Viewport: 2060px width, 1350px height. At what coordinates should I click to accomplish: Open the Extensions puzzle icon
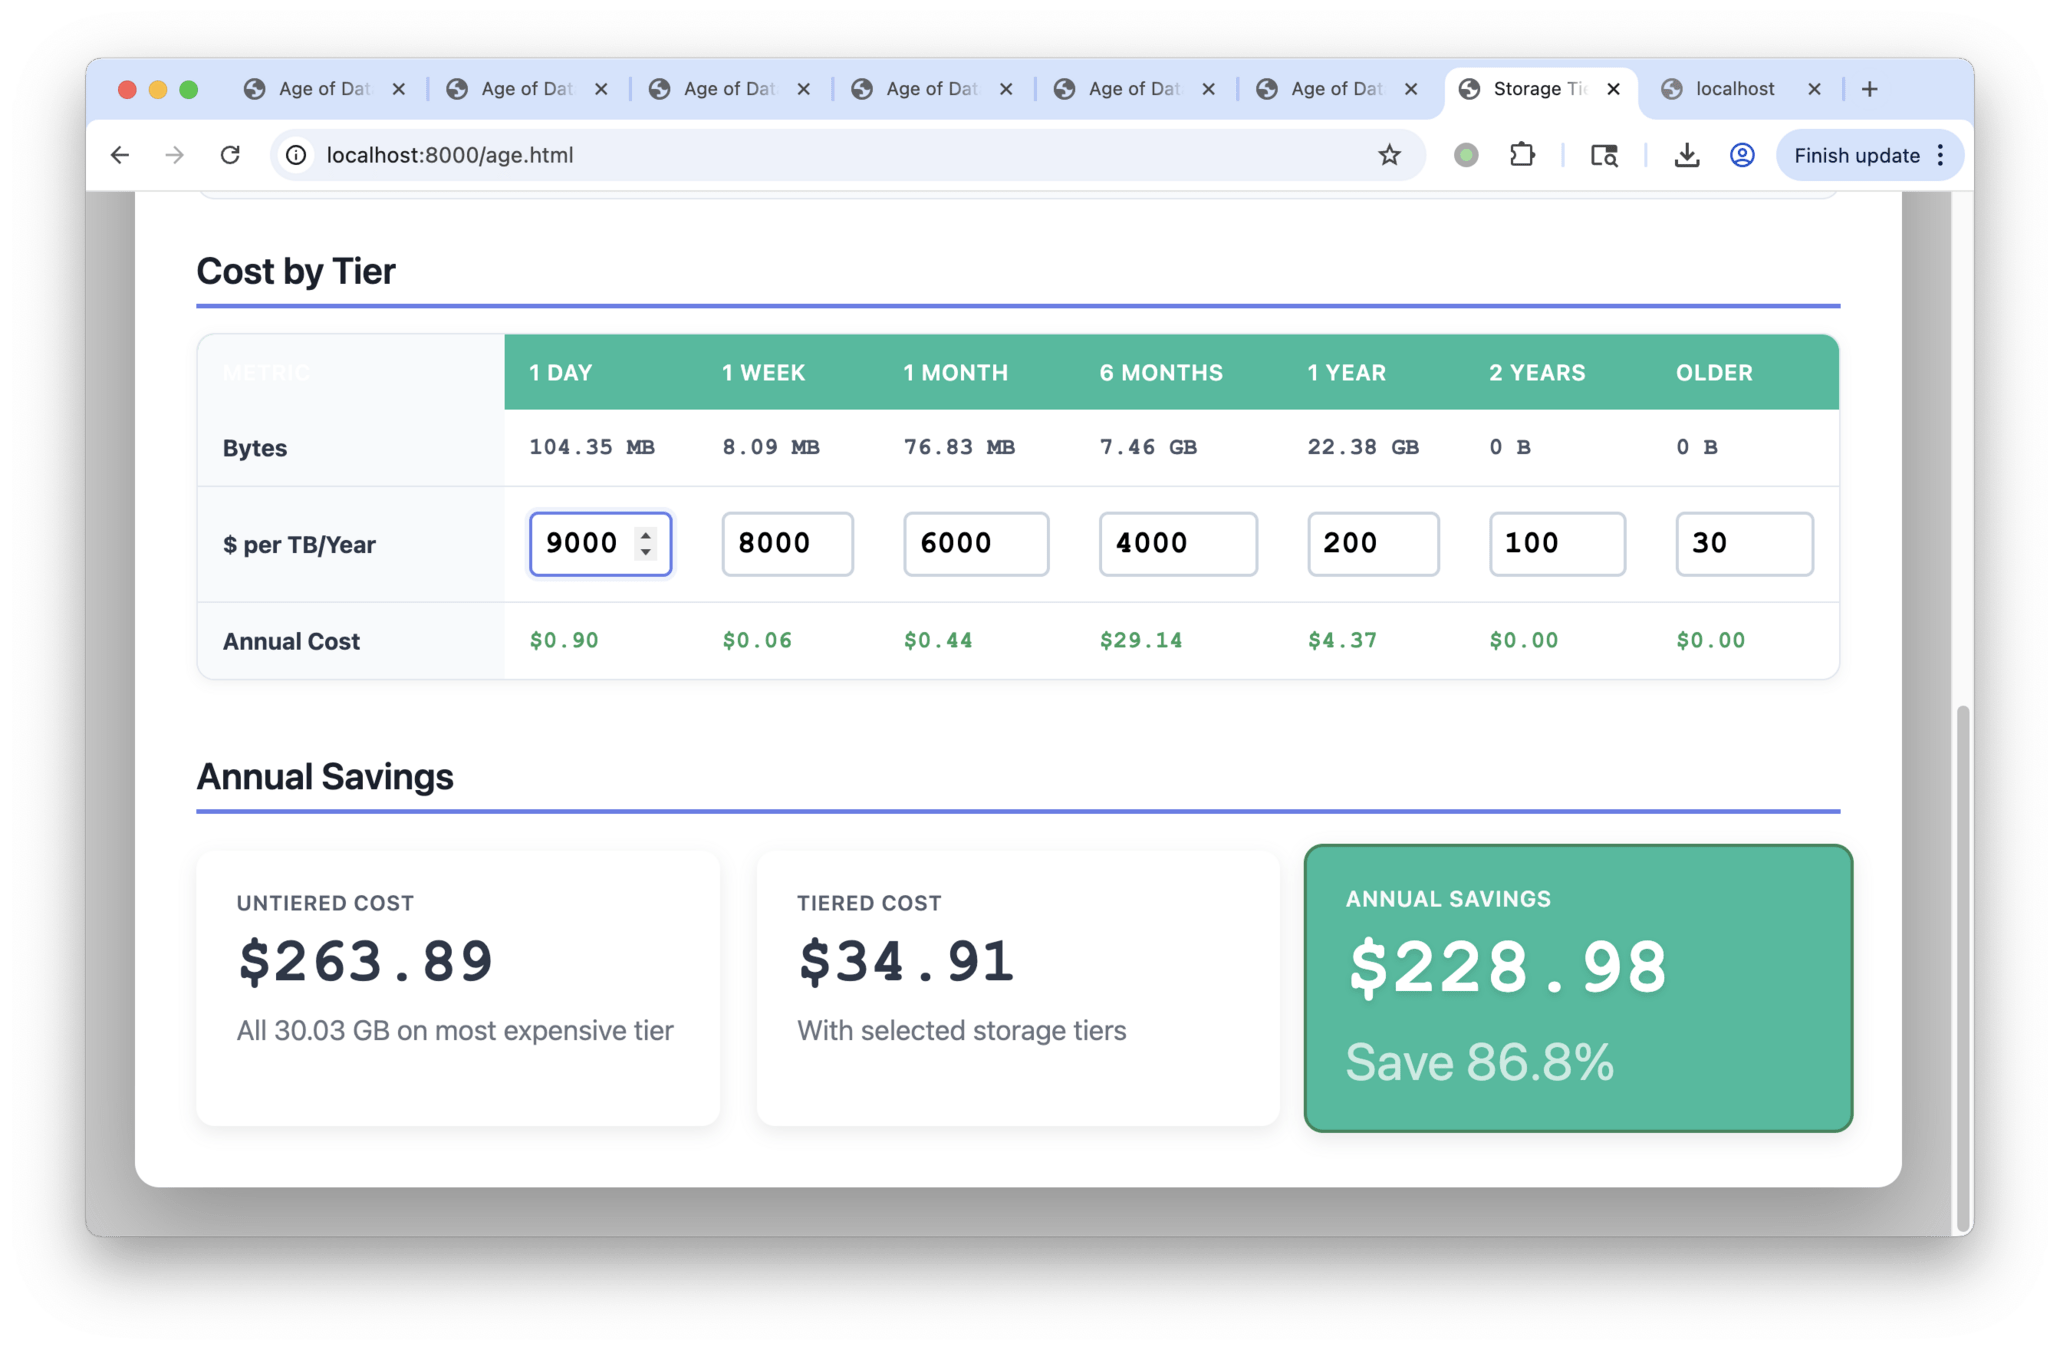[1522, 155]
